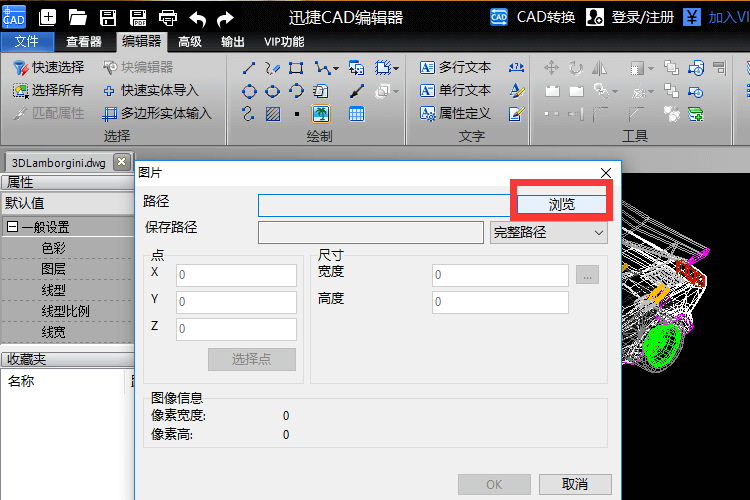750x500 pixels.
Task: Select the Circle drawing tool
Action: pos(249,91)
